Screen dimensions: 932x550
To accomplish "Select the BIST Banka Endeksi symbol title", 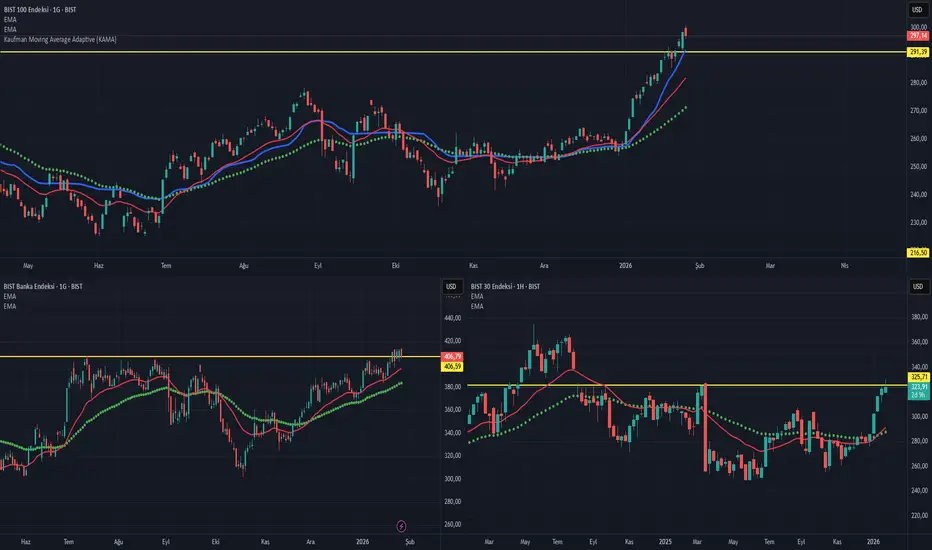I will click(46, 287).
